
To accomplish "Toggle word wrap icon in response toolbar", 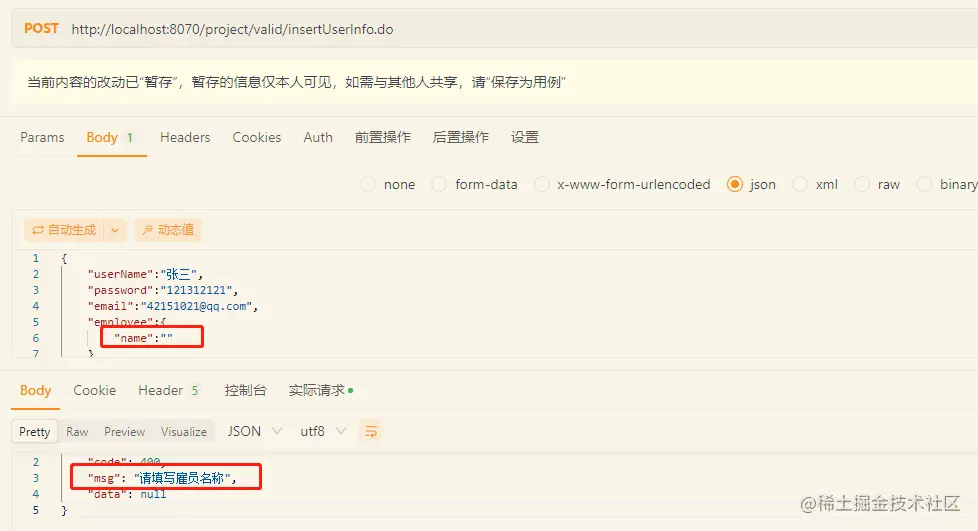I will 370,431.
